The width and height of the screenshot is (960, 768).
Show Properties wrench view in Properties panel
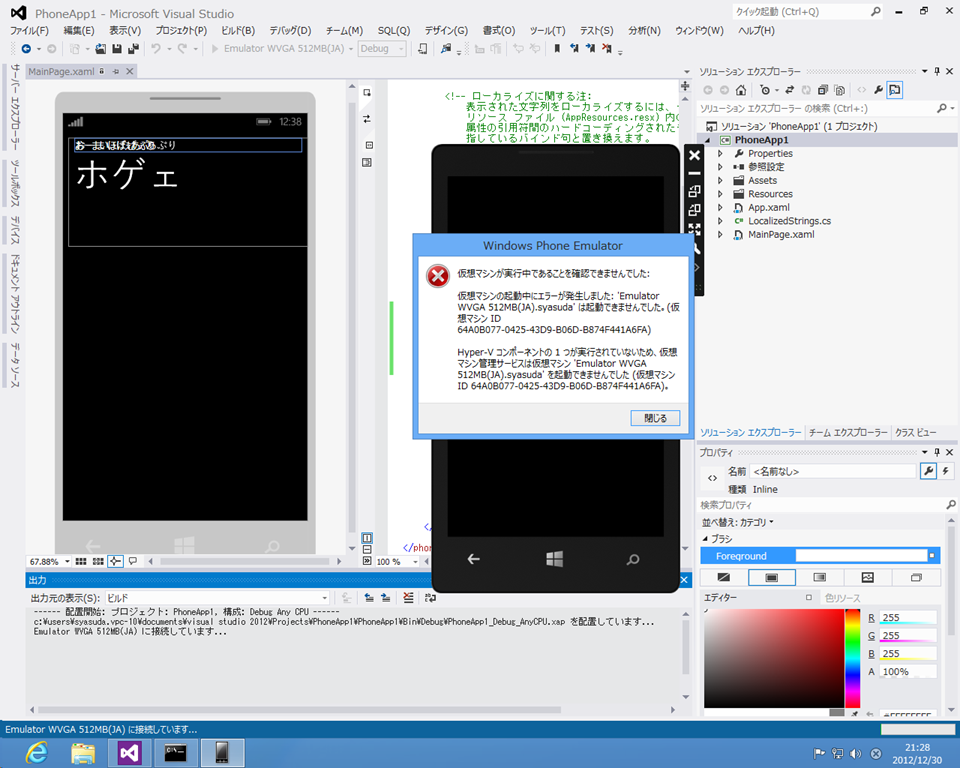click(929, 471)
